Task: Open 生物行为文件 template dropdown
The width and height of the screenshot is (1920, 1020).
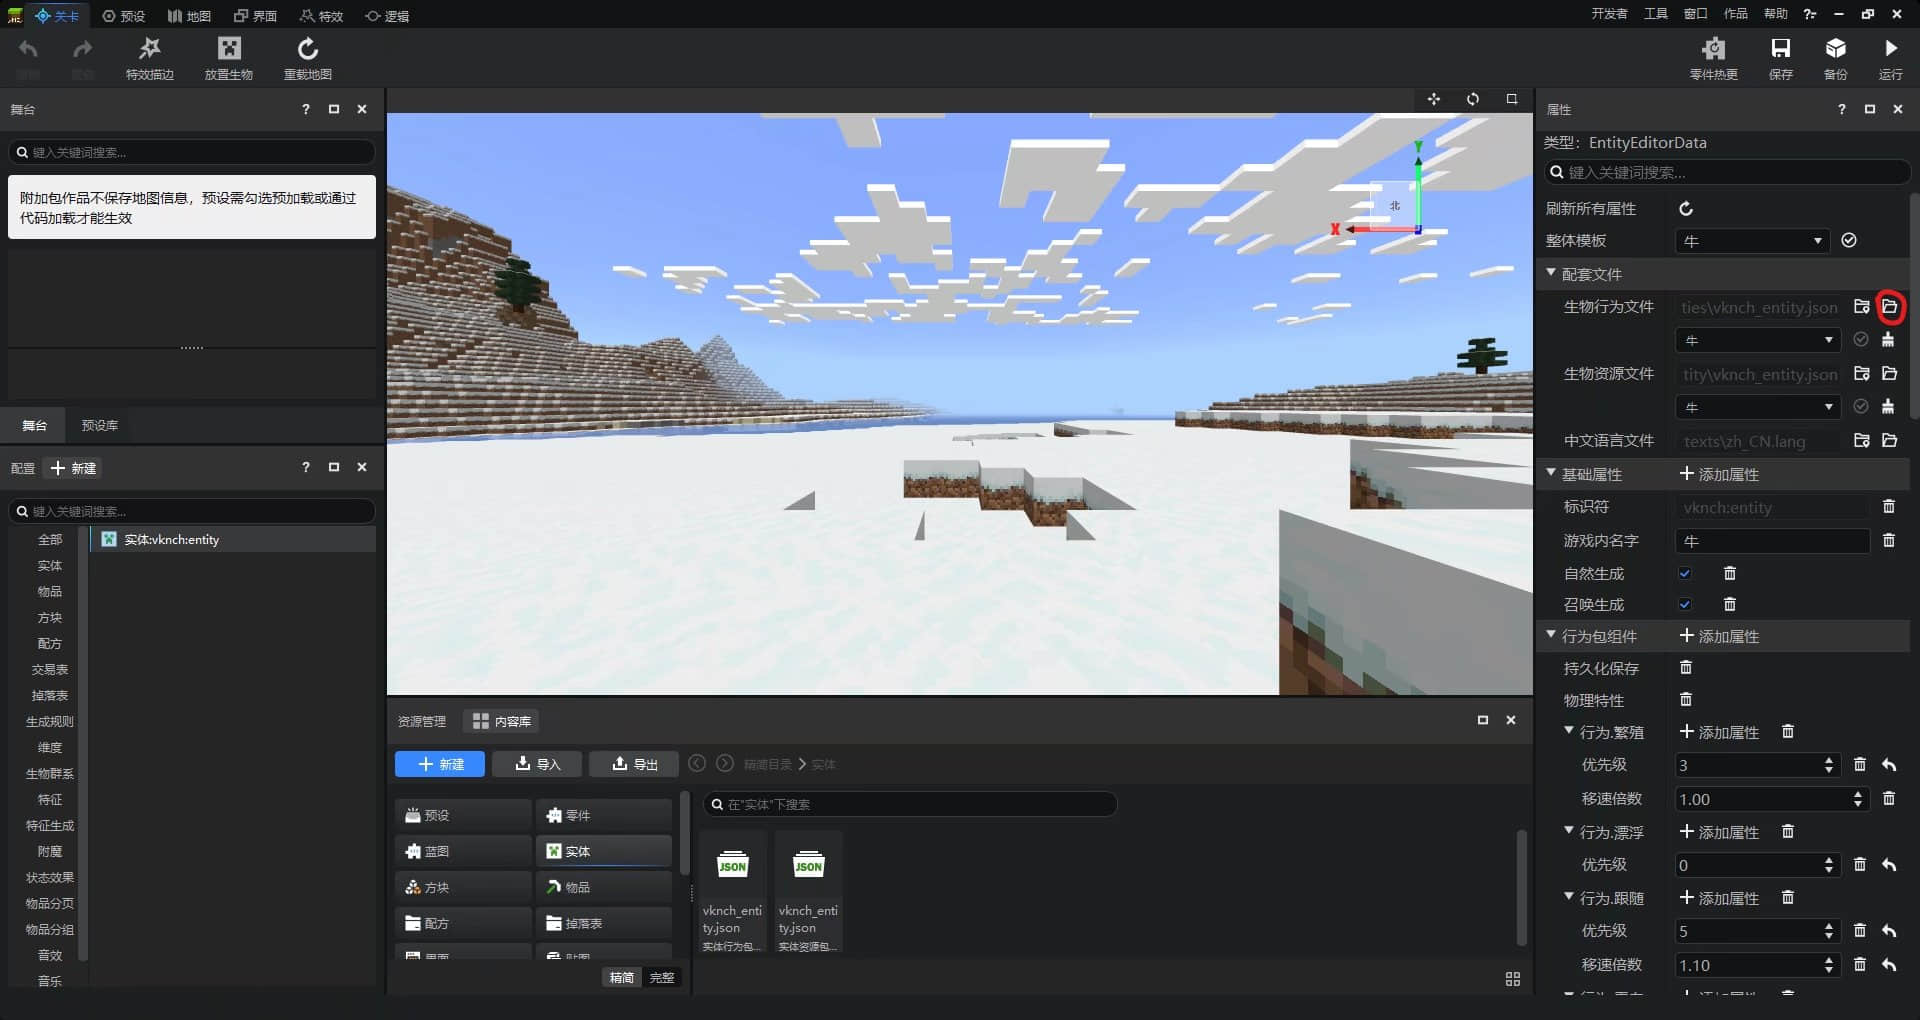Action: pos(1758,340)
